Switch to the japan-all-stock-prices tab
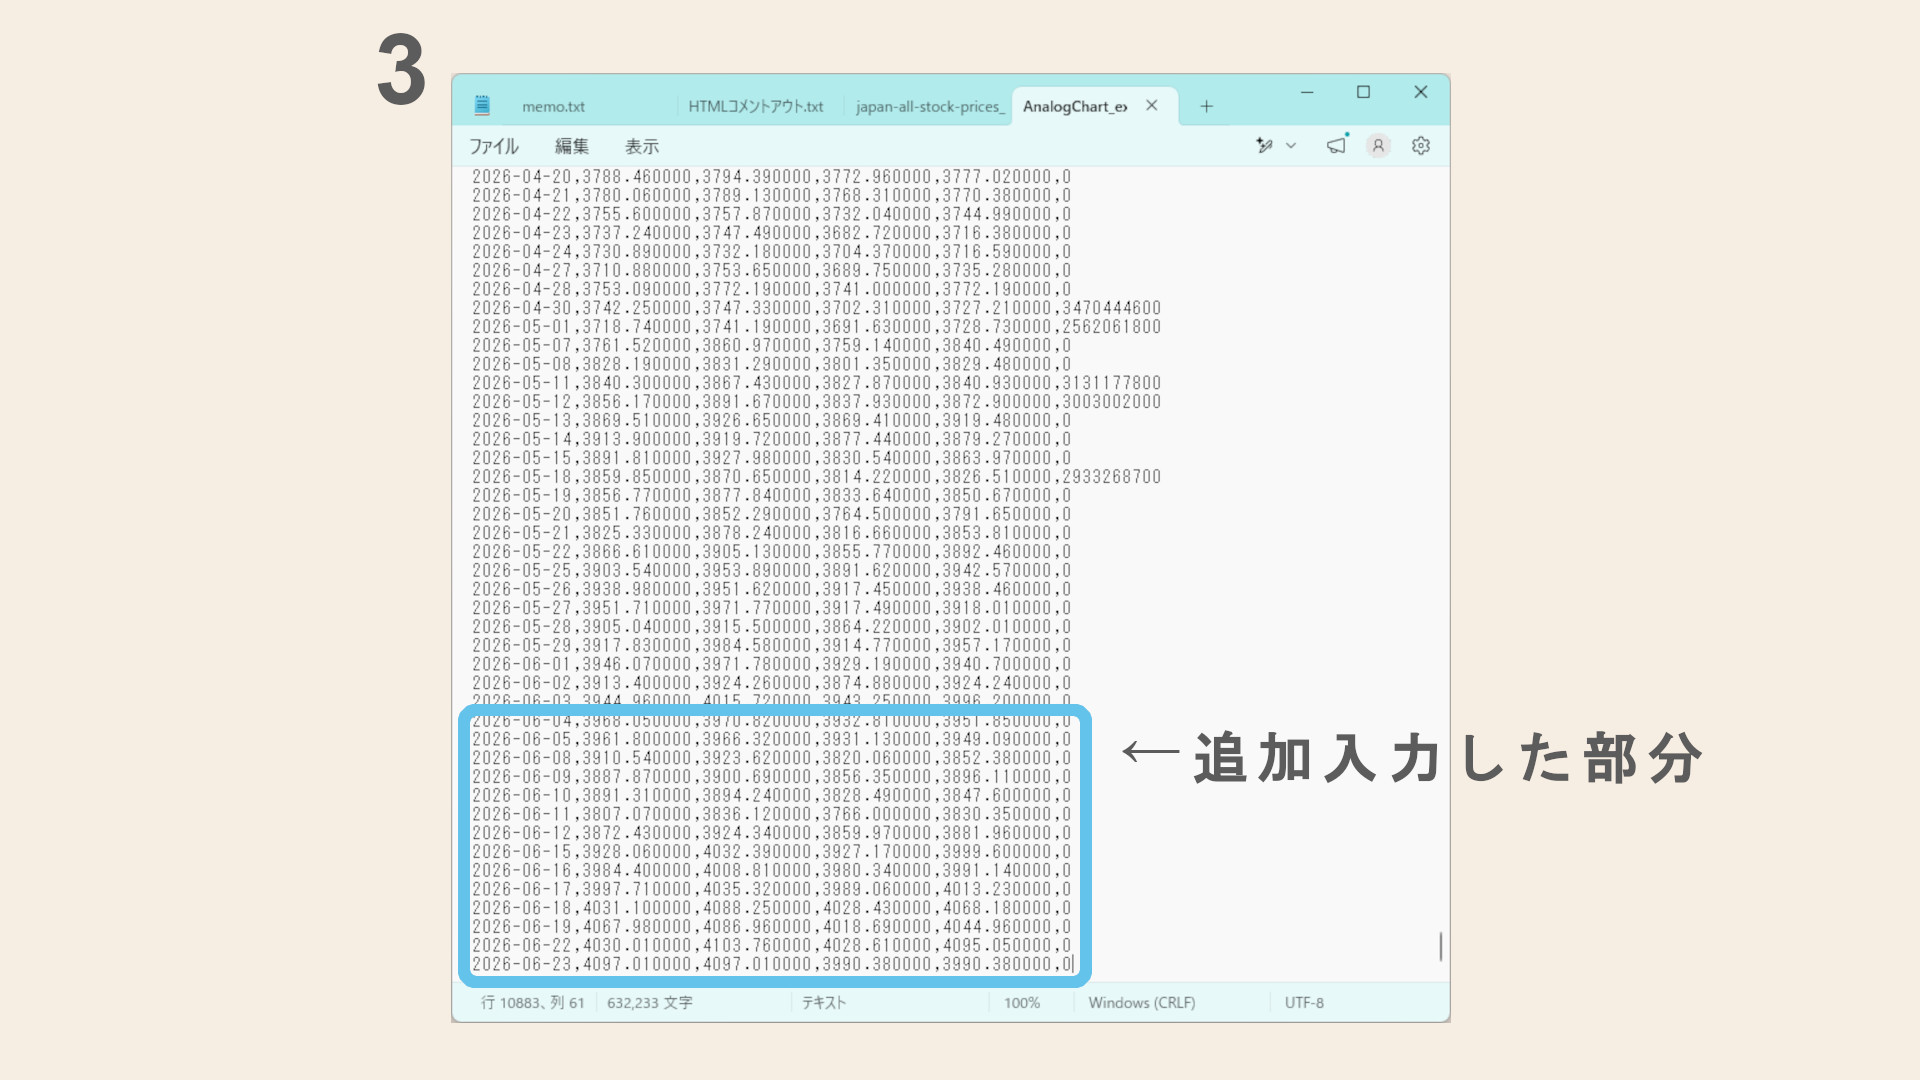 [929, 106]
